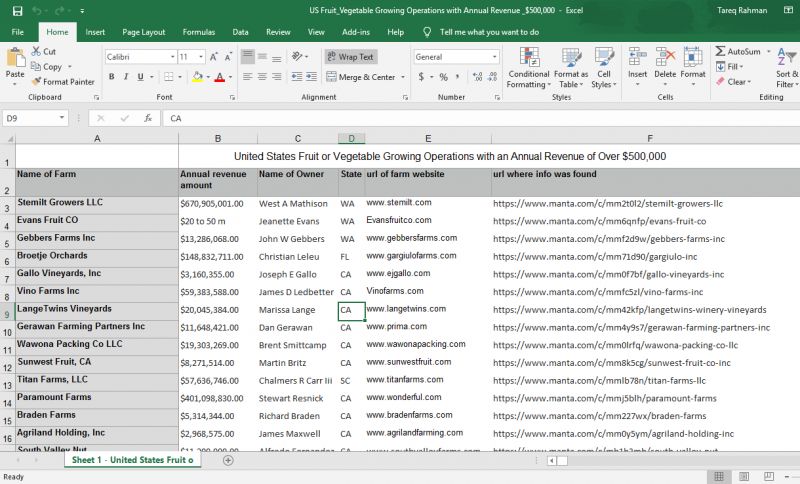Open the Format cells menu

point(693,66)
